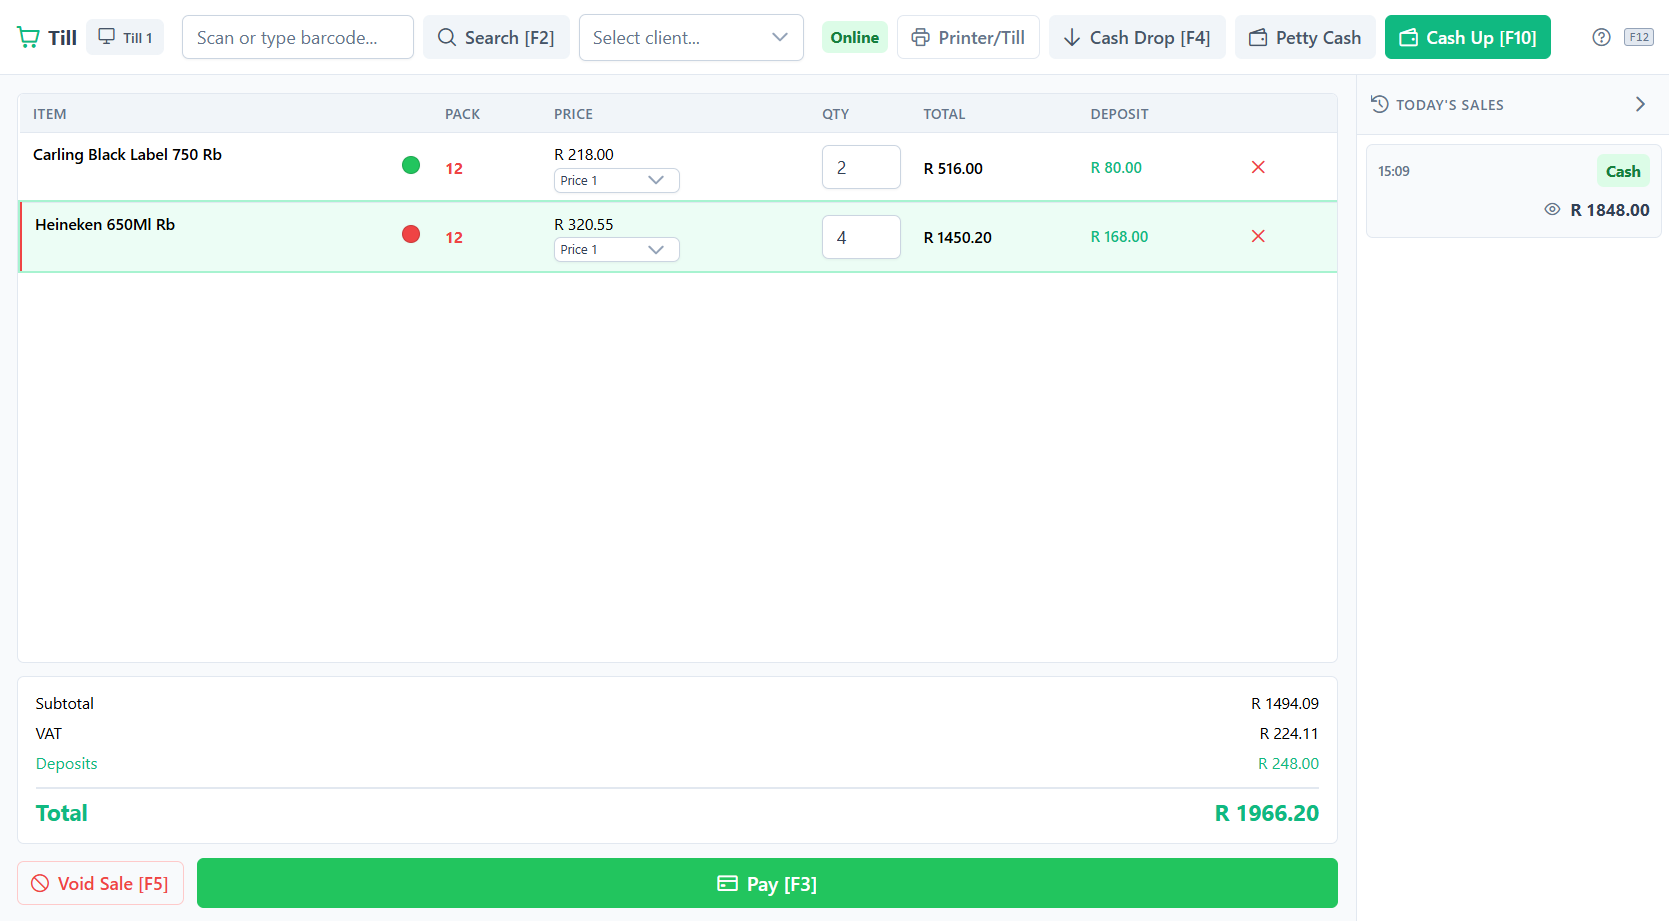The height and width of the screenshot is (921, 1669).
Task: Open Price 1 dropdown for Heineken 650Ml
Action: point(616,250)
